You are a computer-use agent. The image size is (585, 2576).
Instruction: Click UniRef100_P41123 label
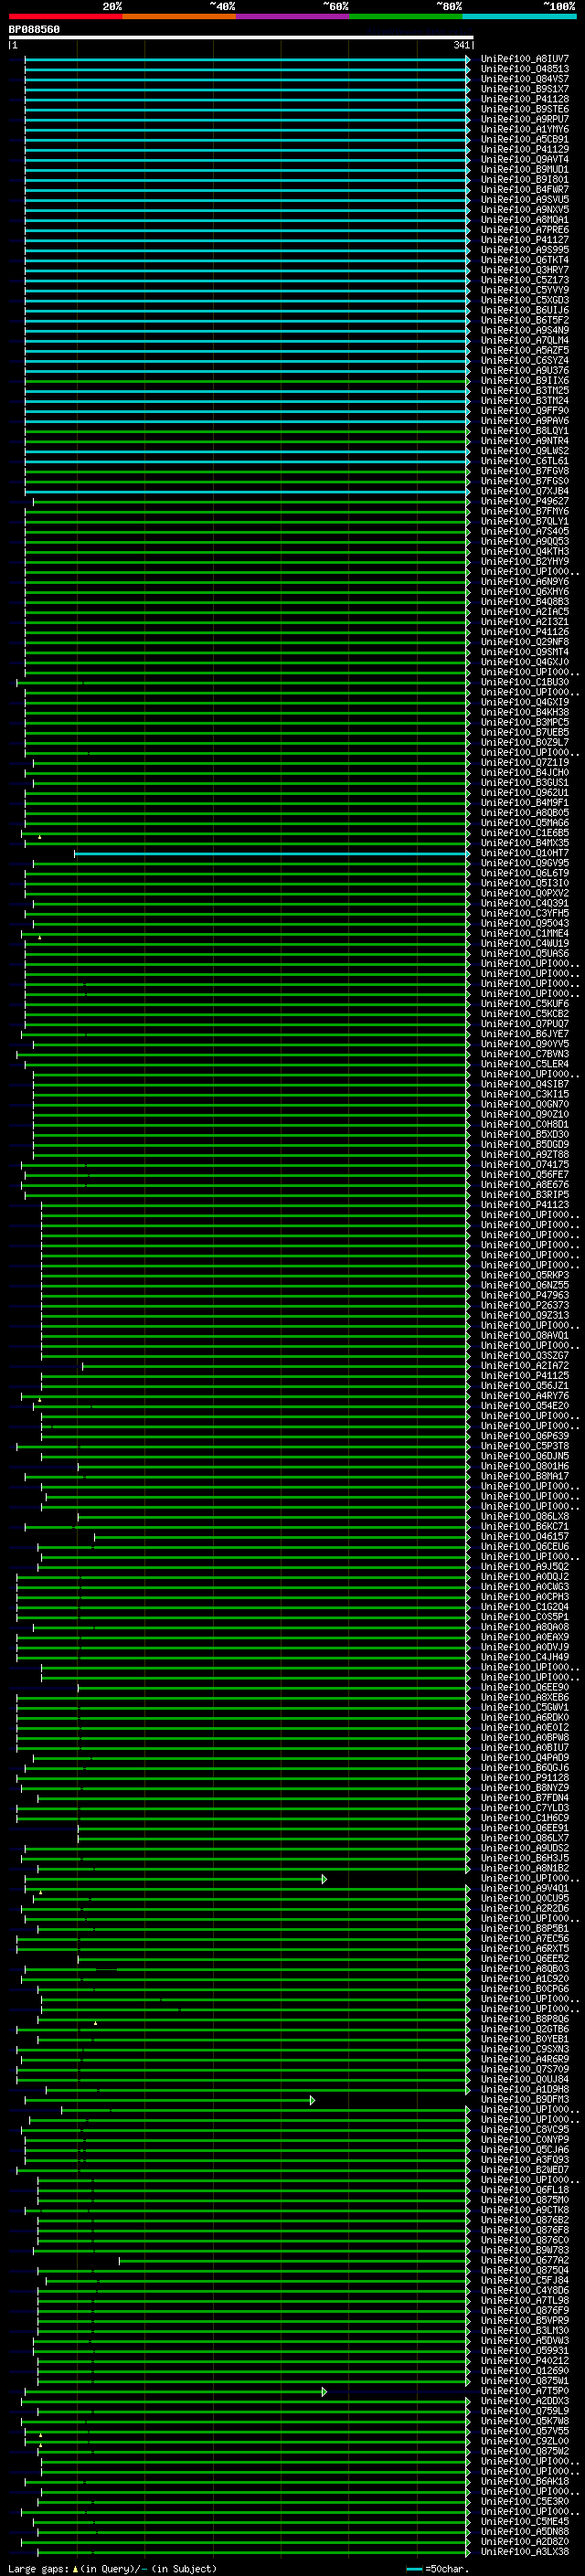[x=524, y=1205]
